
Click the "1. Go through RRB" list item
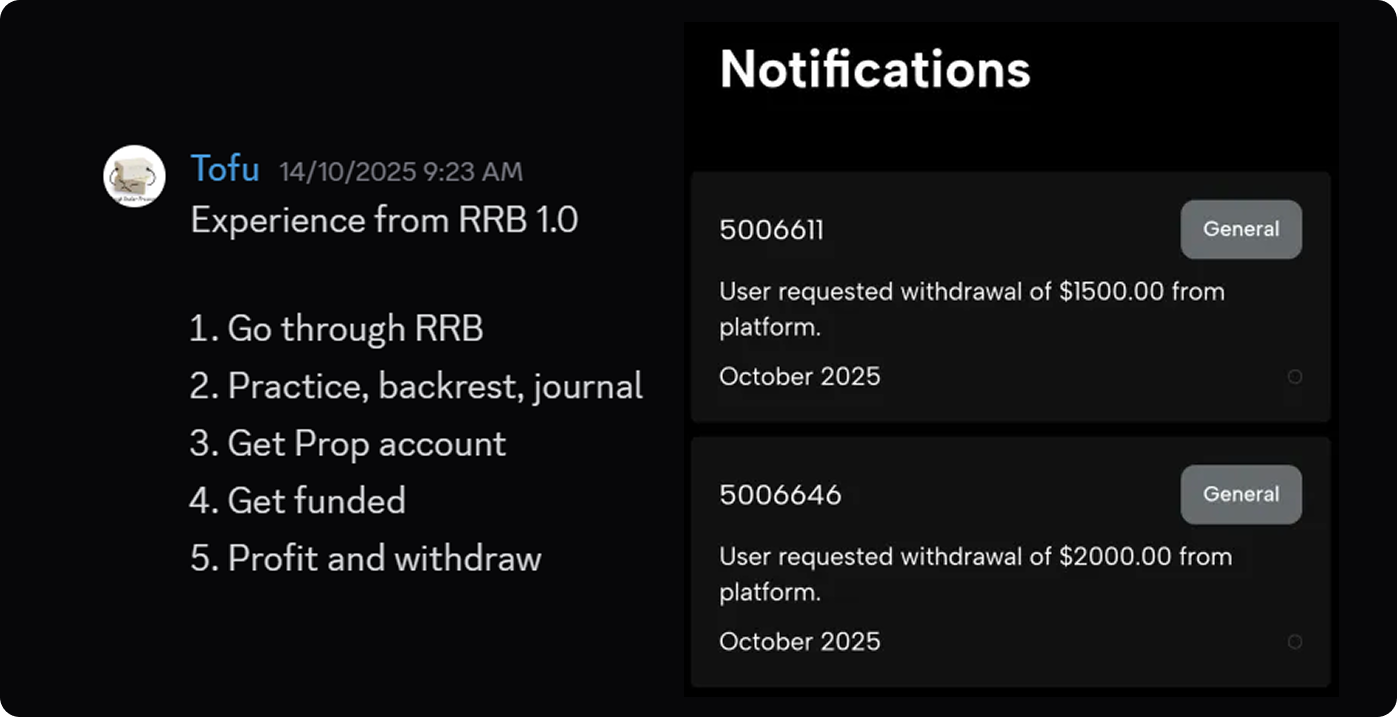pyautogui.click(x=336, y=329)
